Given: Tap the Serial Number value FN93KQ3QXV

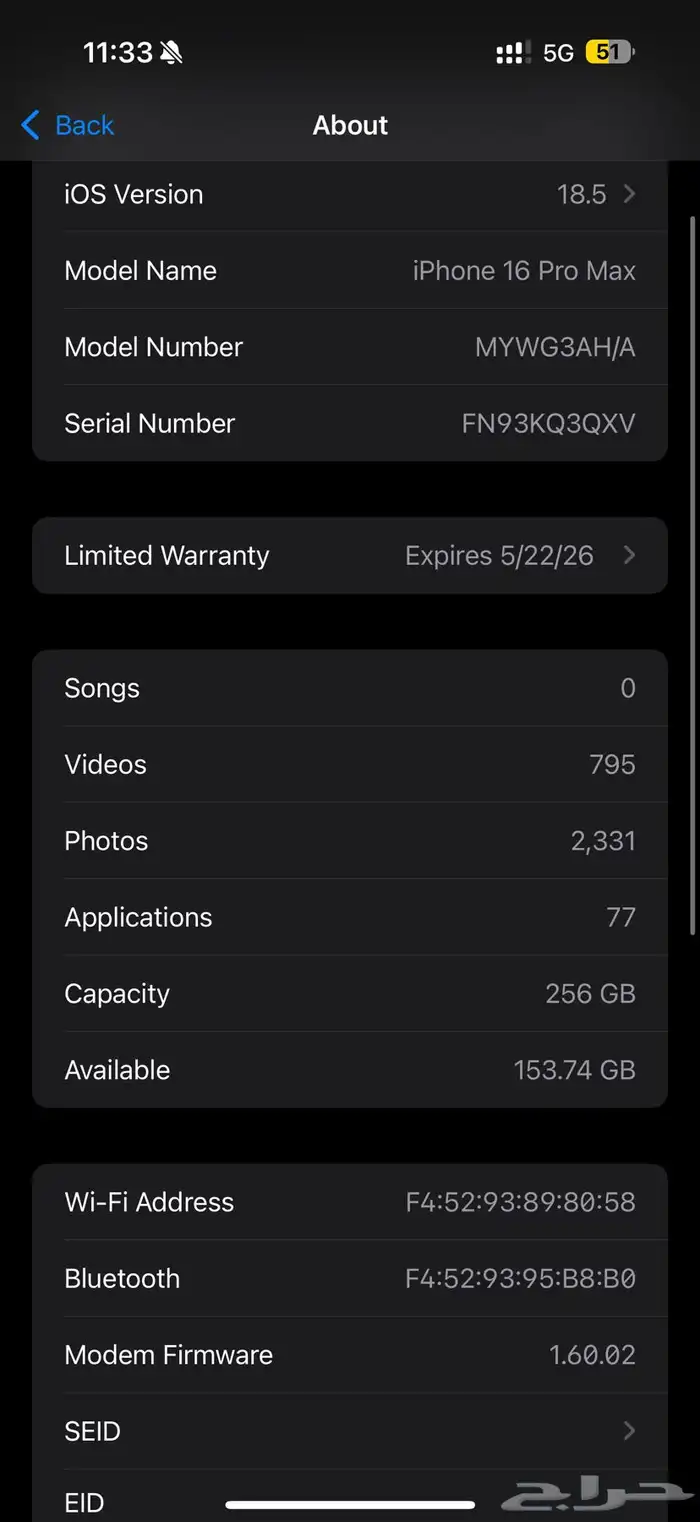Looking at the screenshot, I should click(x=548, y=423).
